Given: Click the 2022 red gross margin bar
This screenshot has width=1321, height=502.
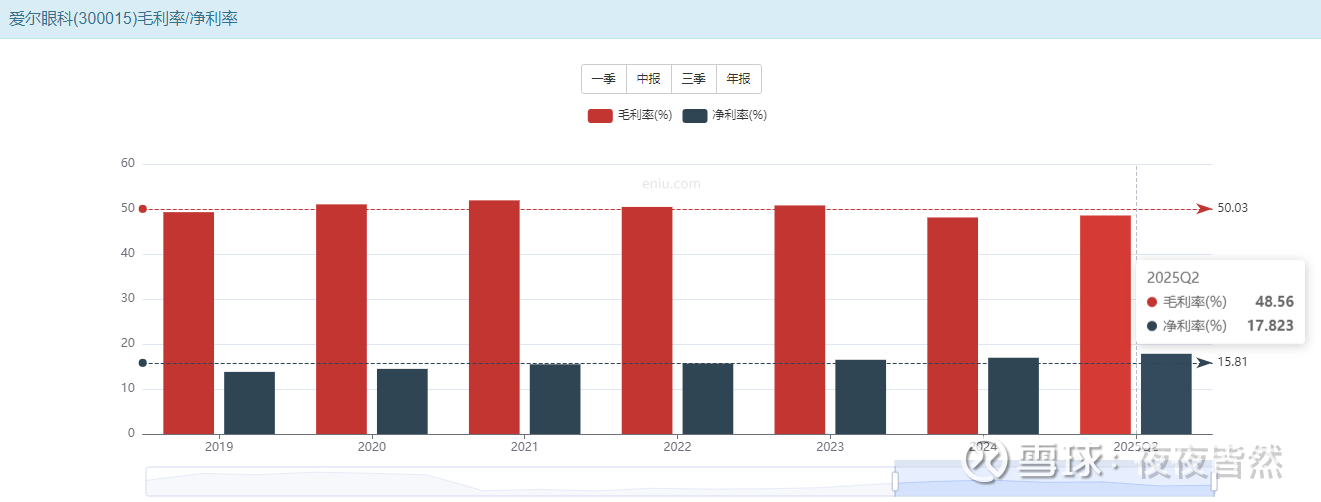Looking at the screenshot, I should [x=647, y=320].
